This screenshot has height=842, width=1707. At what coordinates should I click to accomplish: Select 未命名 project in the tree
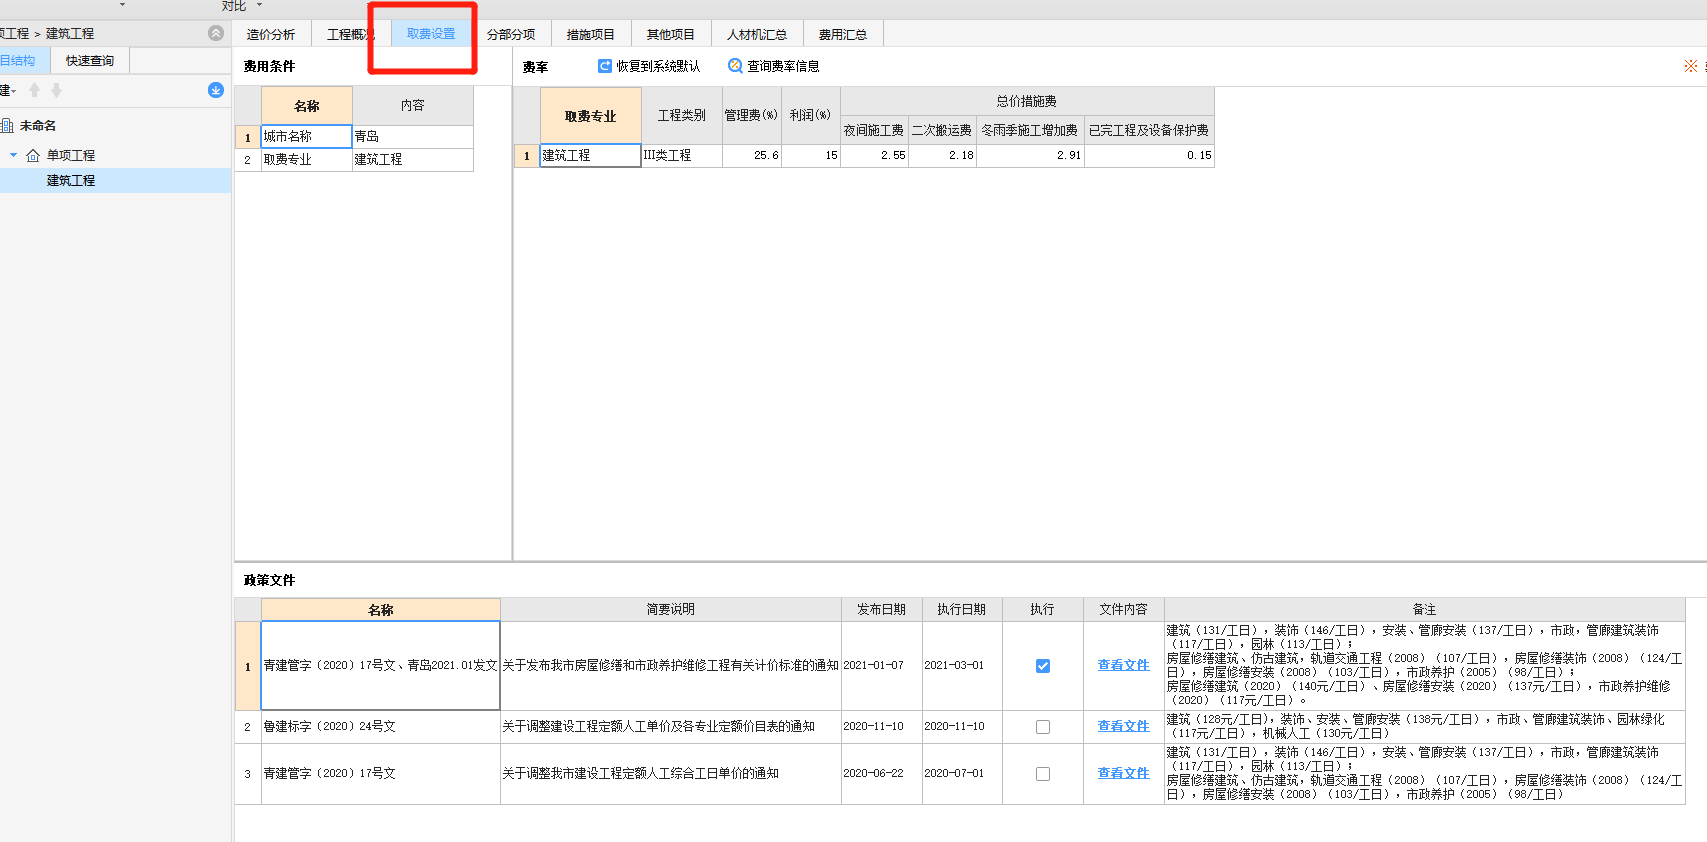pyautogui.click(x=38, y=125)
